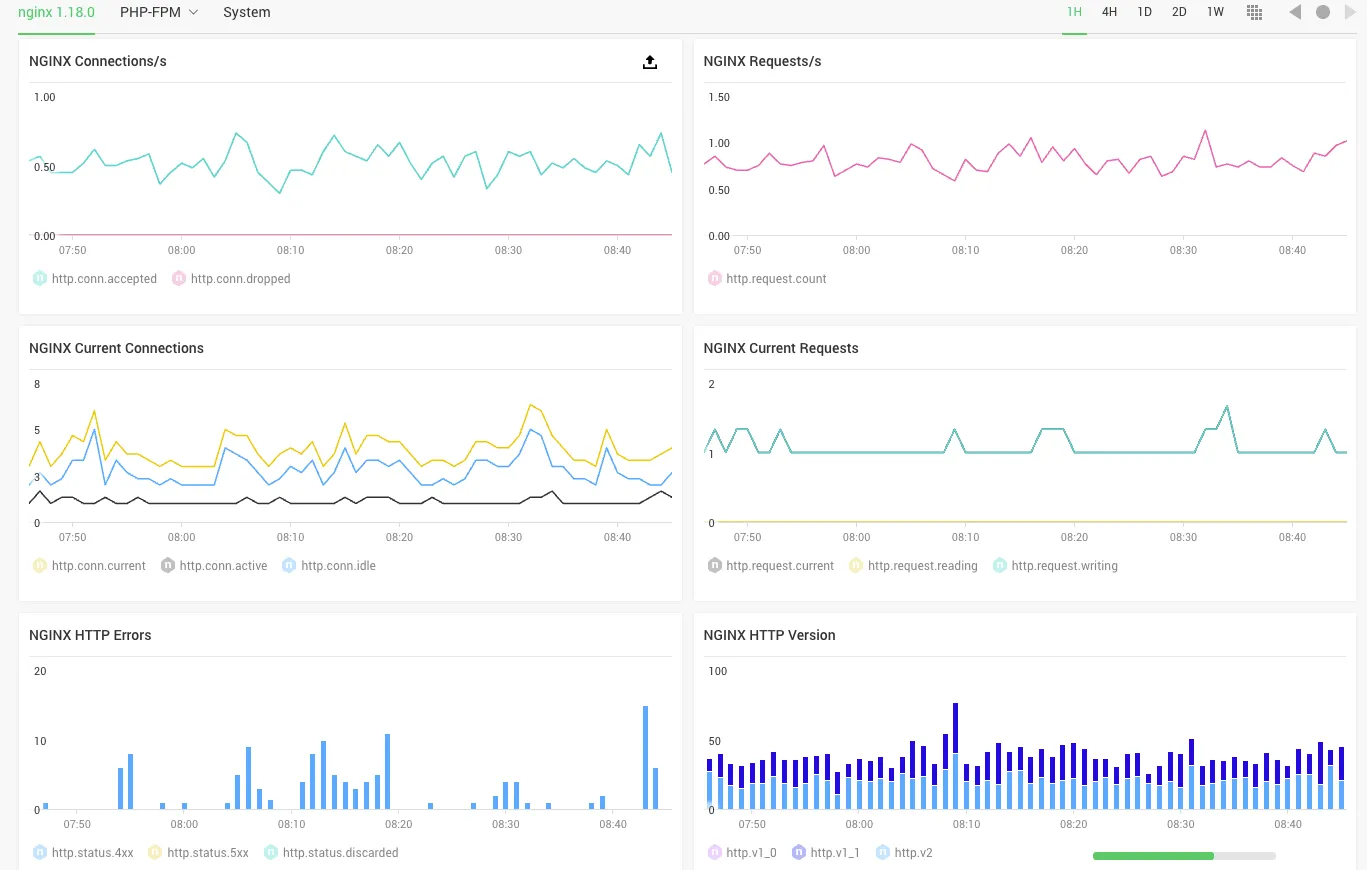The height and width of the screenshot is (870, 1367).
Task: Click the http.v2 legend icon
Action: pyautogui.click(x=885, y=852)
